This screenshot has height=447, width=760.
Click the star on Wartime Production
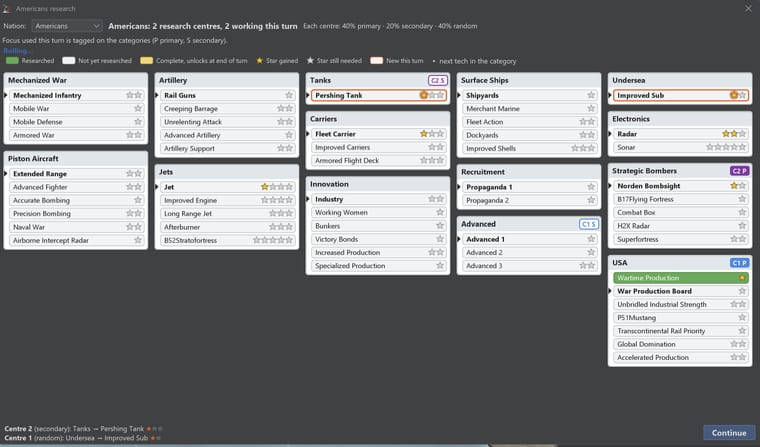[x=742, y=278]
